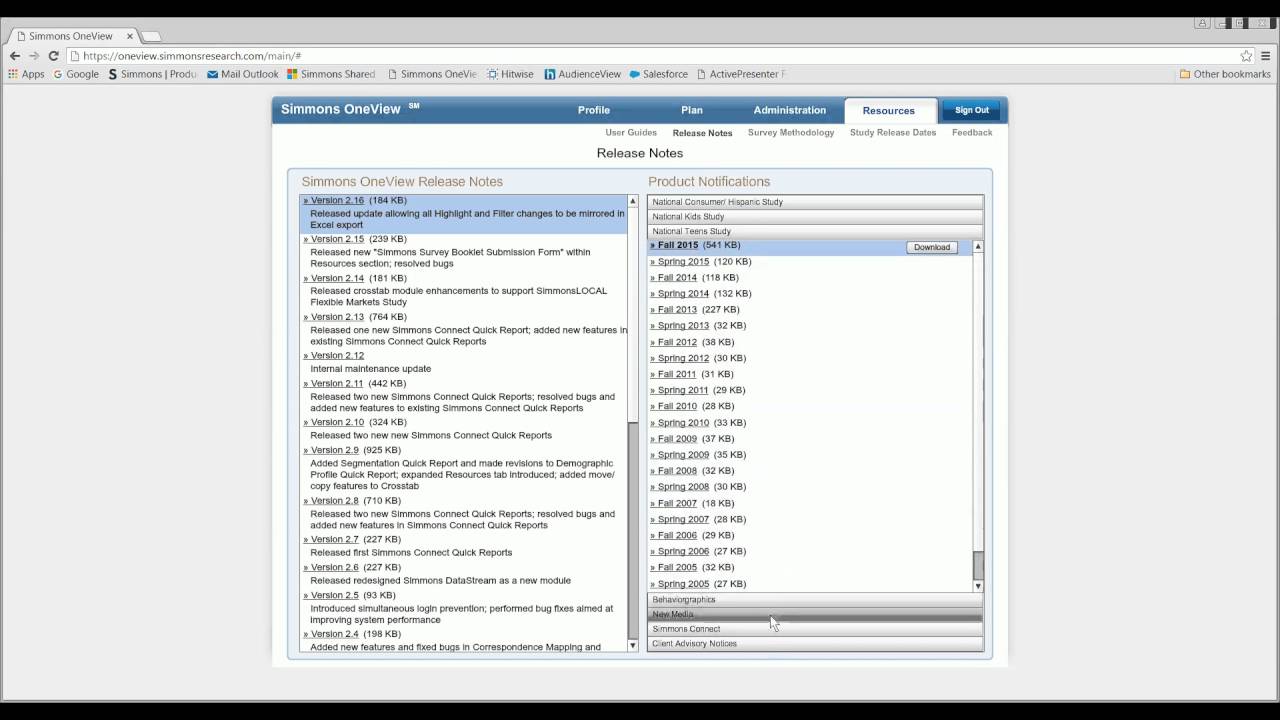Open the Google bookmark

[x=76, y=74]
